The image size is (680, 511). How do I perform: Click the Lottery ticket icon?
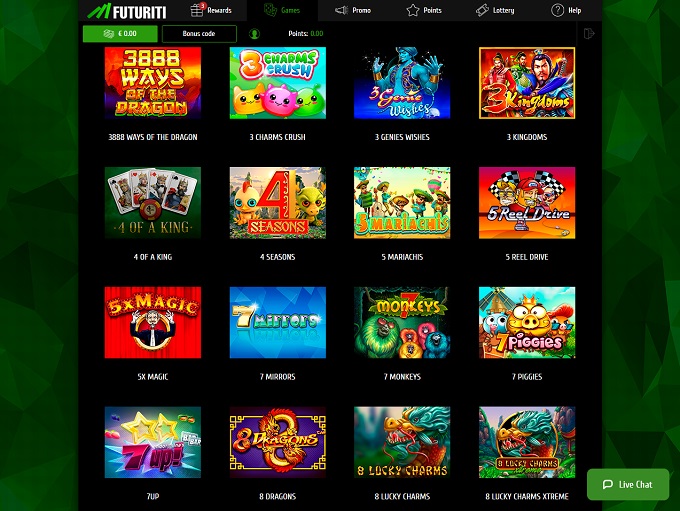(482, 10)
